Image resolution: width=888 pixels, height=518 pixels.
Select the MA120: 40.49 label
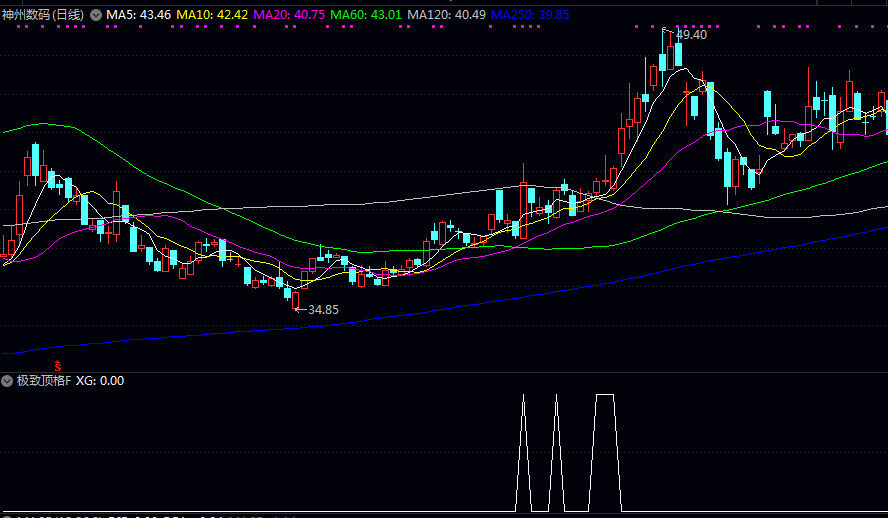[446, 15]
